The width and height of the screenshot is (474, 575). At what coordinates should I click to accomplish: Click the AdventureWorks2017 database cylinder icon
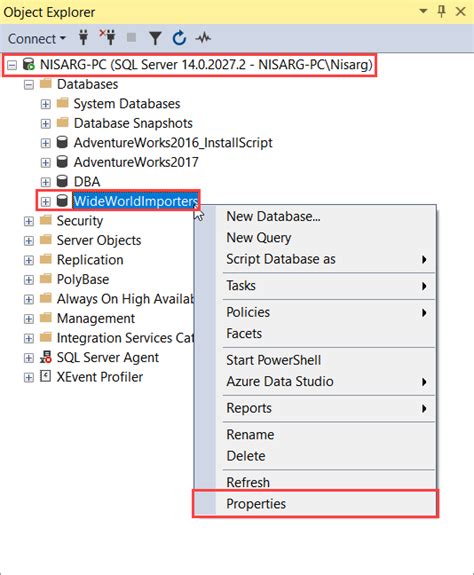click(62, 162)
